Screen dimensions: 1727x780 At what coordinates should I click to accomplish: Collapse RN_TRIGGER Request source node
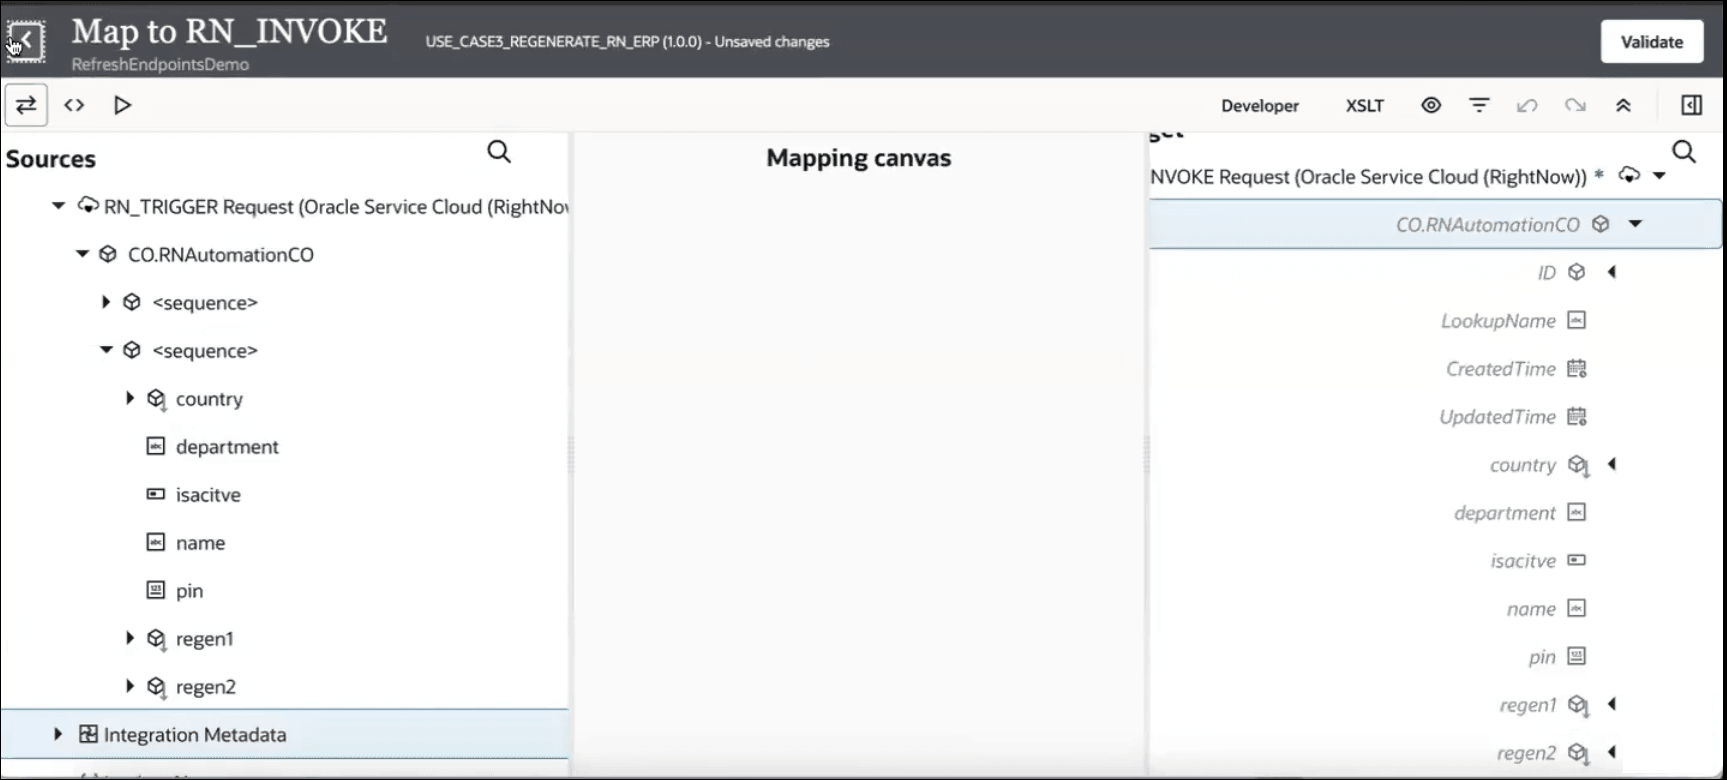[x=58, y=206]
